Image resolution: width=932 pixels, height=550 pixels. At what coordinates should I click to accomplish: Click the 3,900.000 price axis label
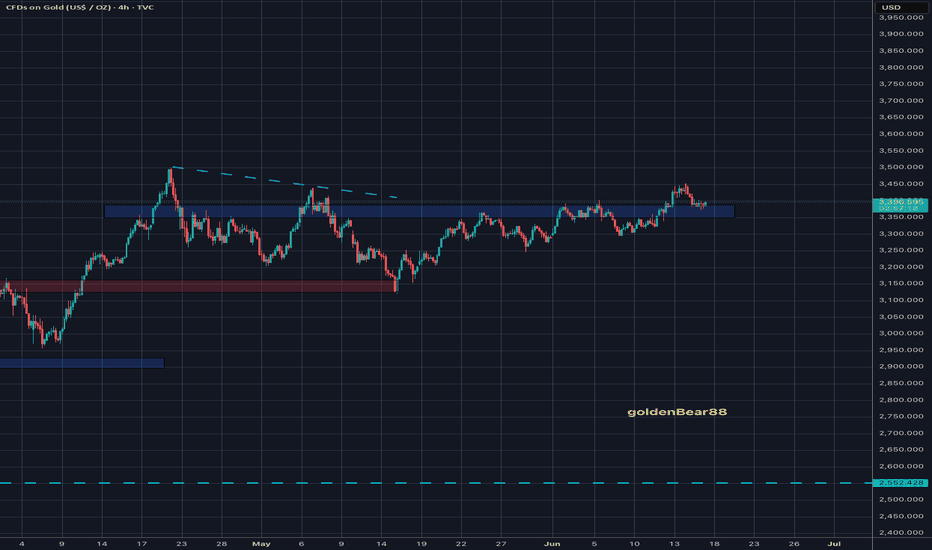pyautogui.click(x=901, y=34)
